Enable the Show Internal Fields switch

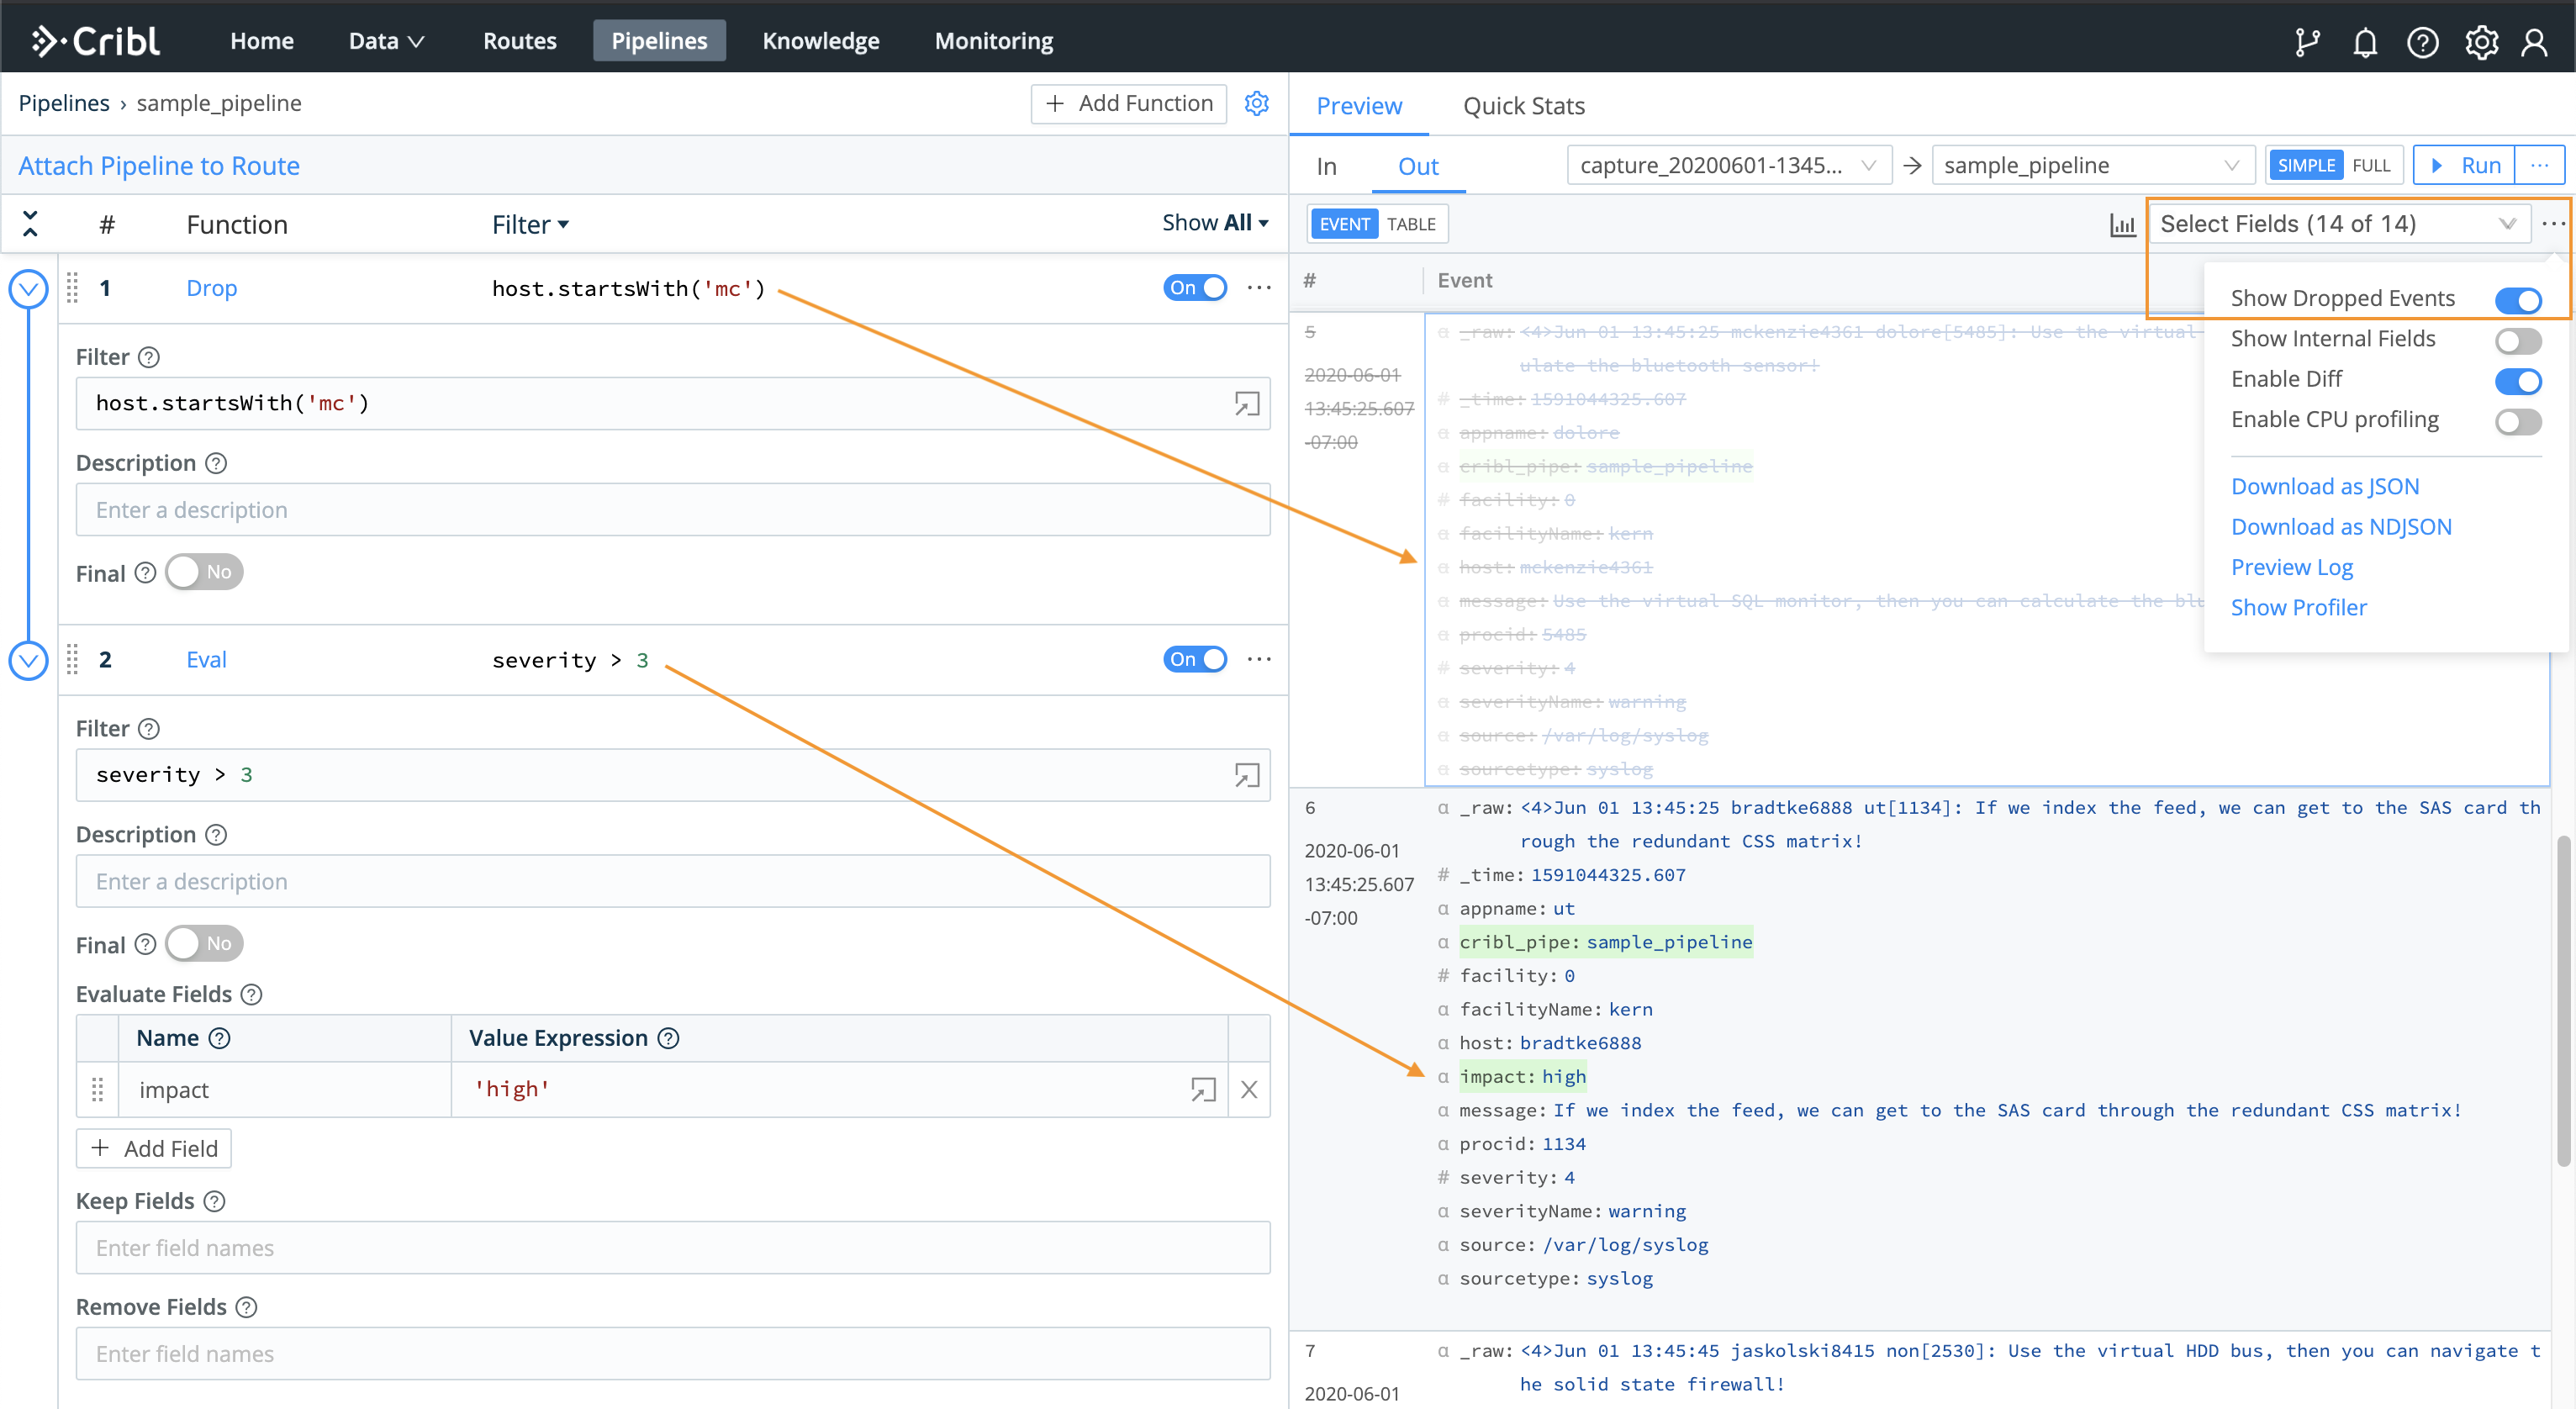(x=2517, y=341)
